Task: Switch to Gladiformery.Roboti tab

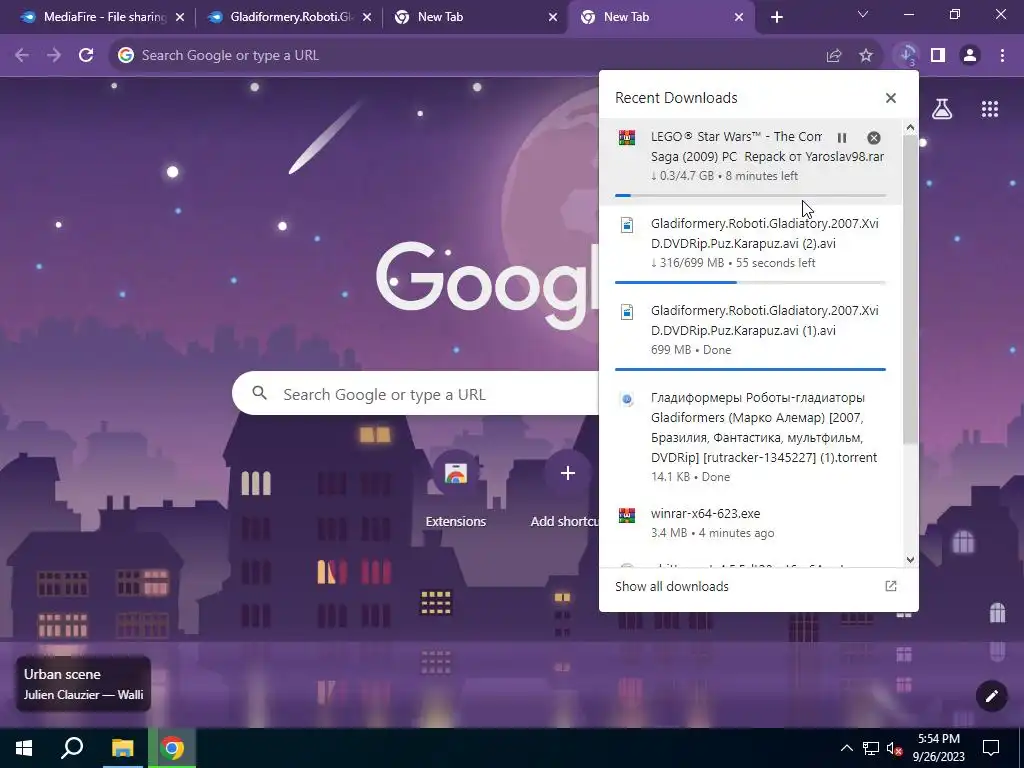Action: coord(291,17)
